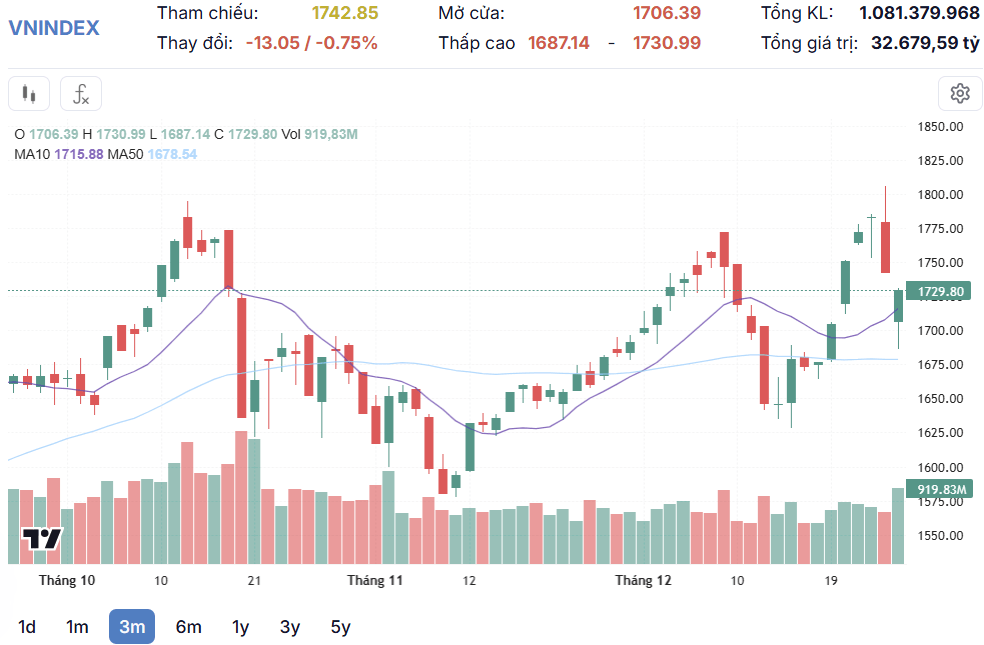Click the VNINDEX ticker title
Viewport: 984px width, 645px height.
click(54, 28)
